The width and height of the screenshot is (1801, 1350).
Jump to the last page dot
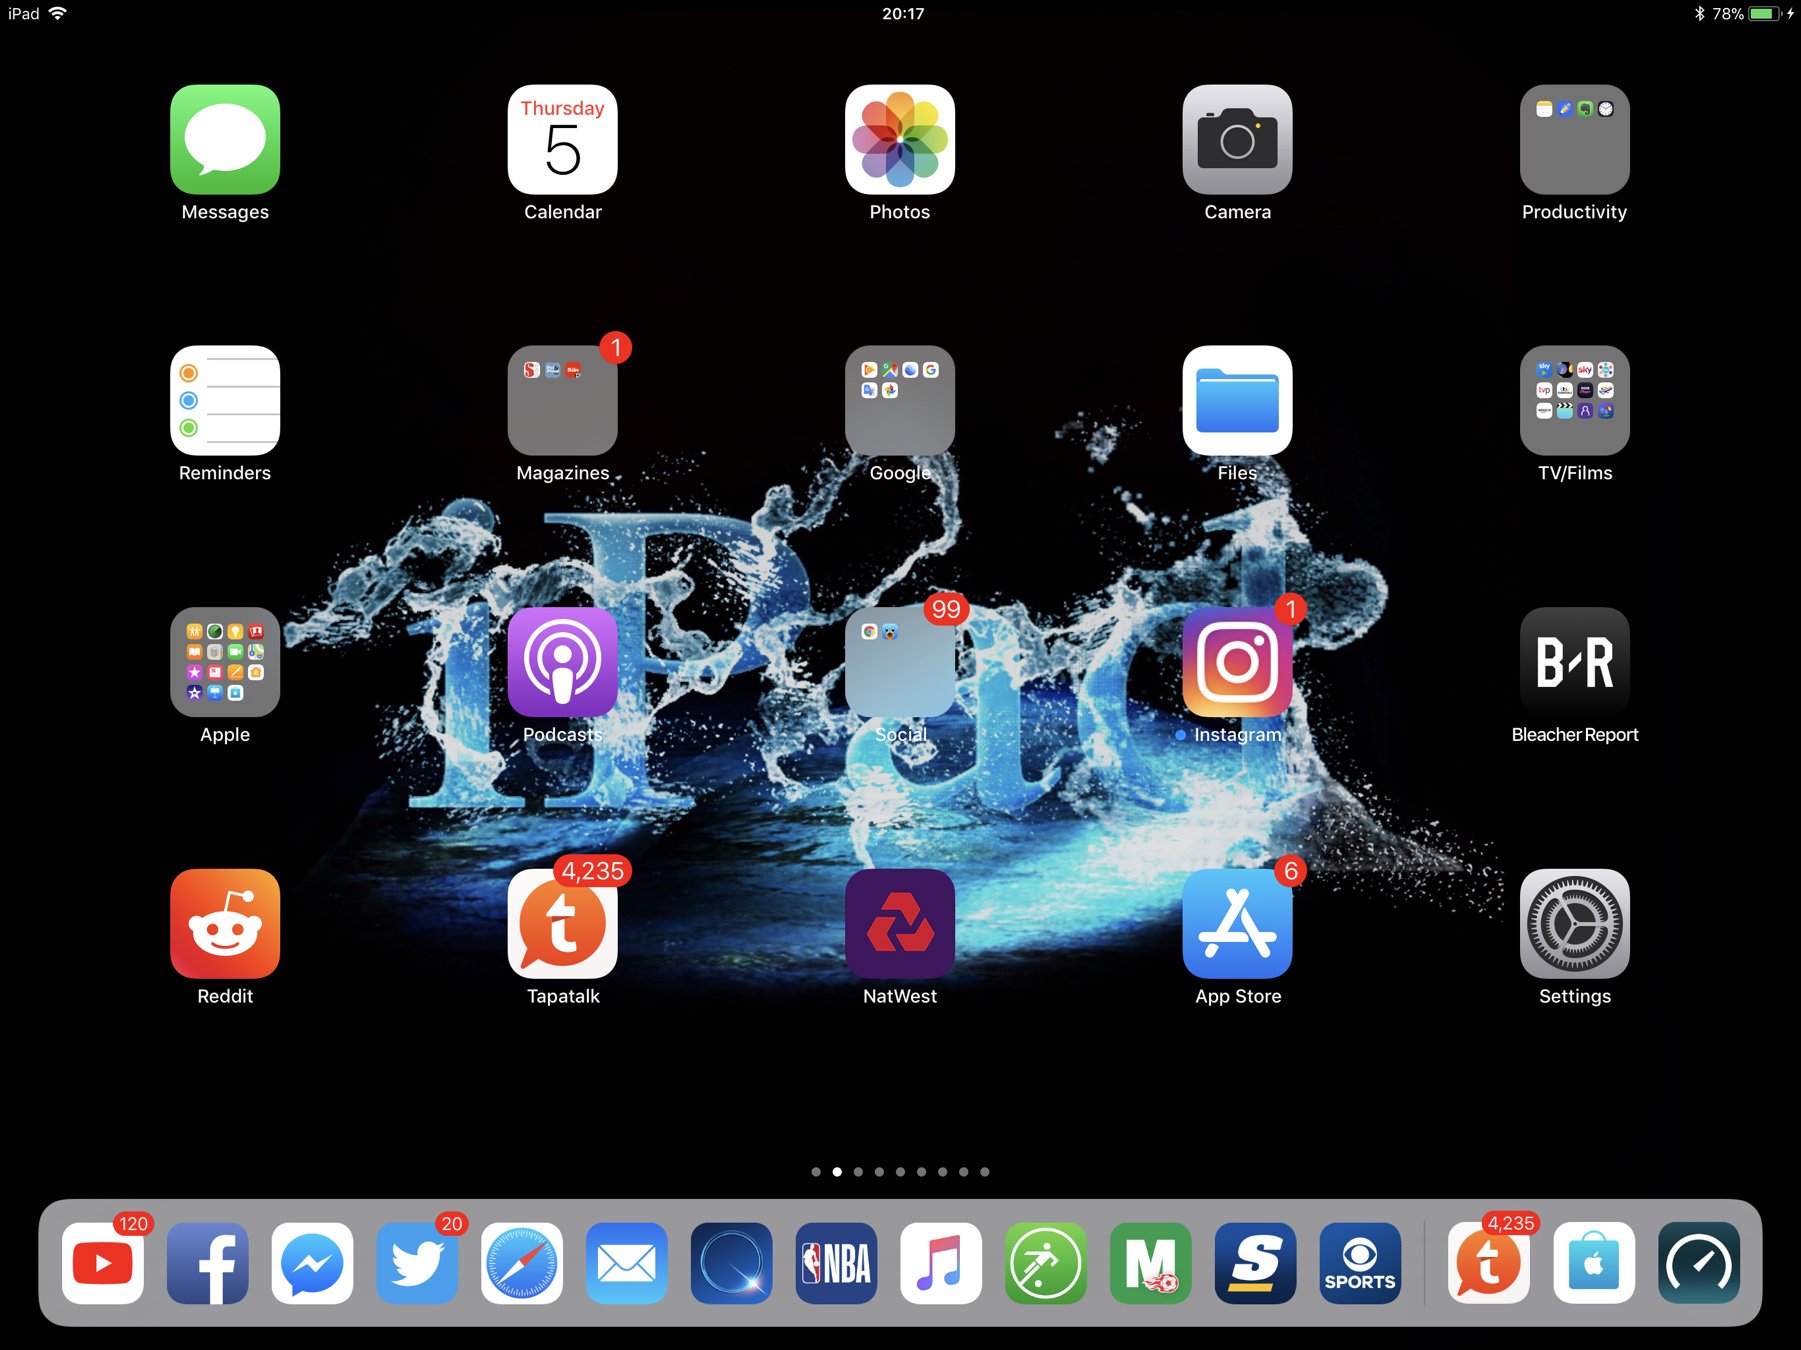[x=985, y=1172]
